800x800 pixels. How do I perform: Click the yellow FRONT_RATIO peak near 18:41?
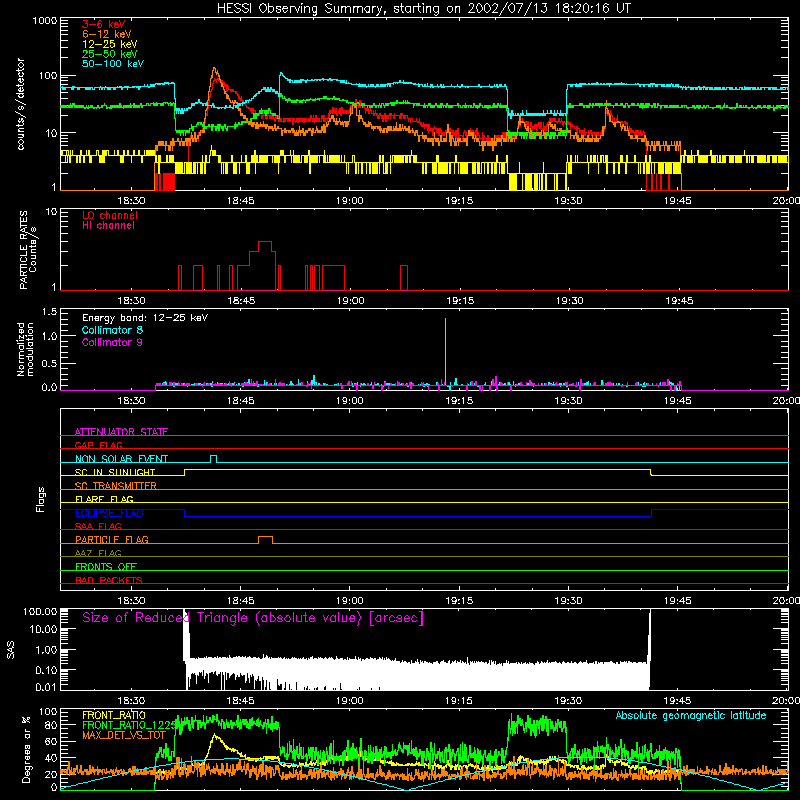(x=215, y=736)
